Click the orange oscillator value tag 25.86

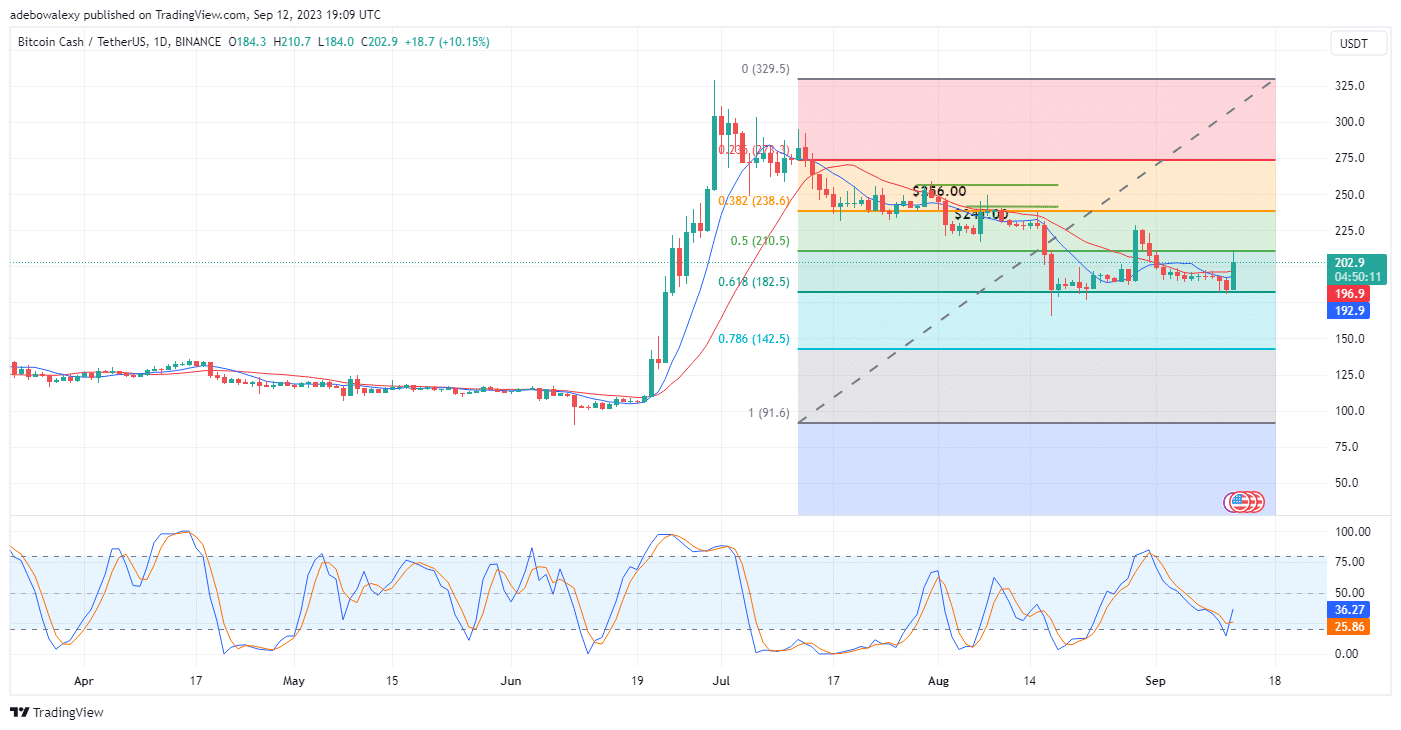[x=1348, y=626]
